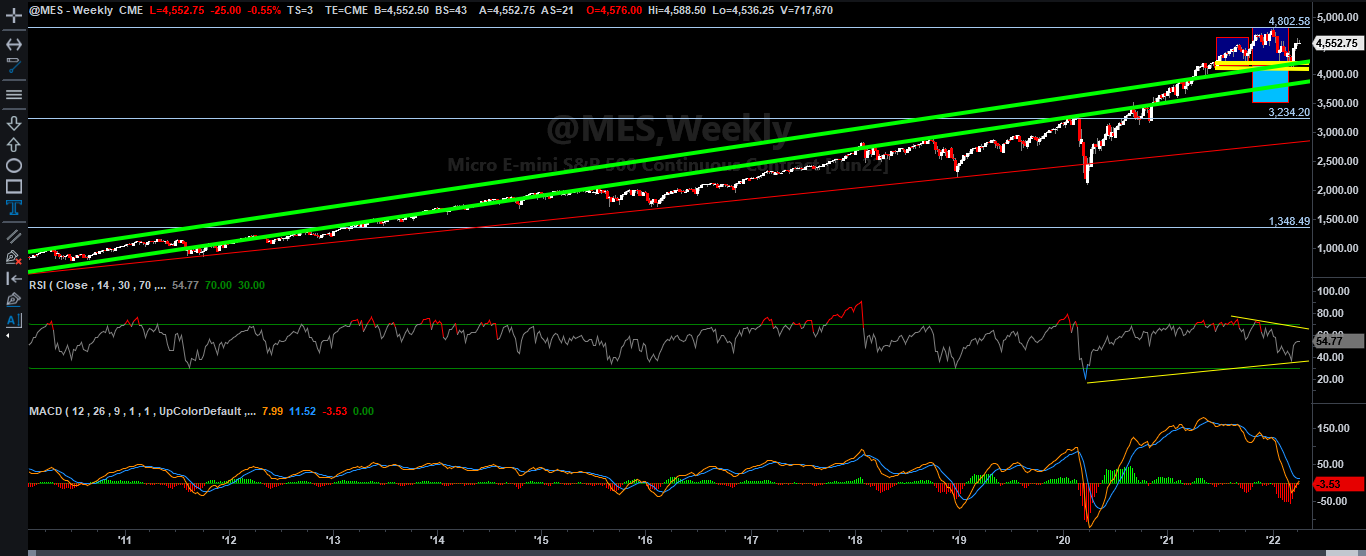
Task: Click the 4,802.58 horizontal line label
Action: tap(1288, 21)
